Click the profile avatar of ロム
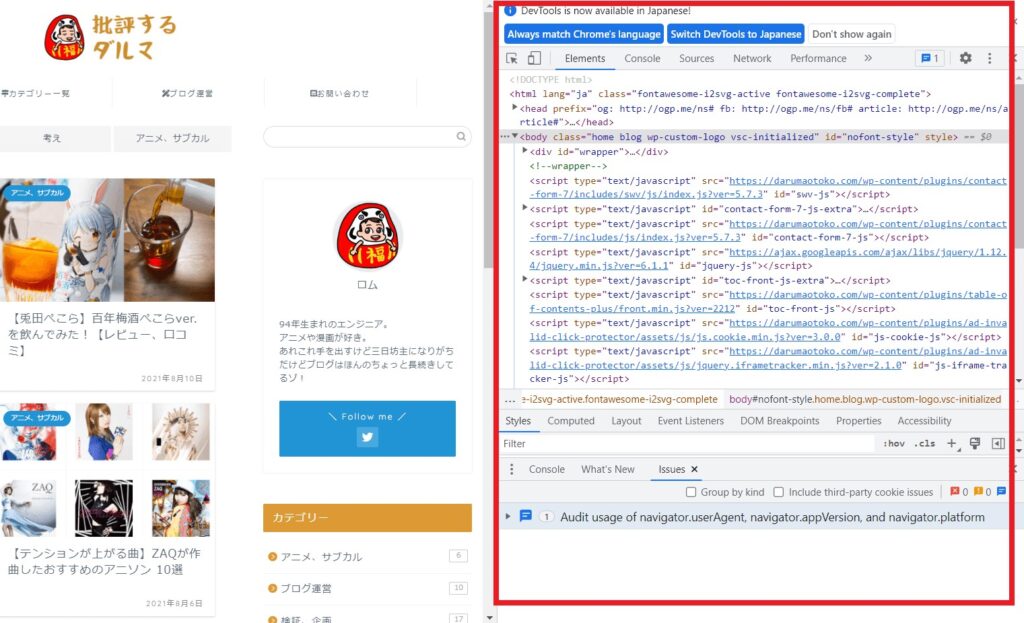This screenshot has width=1024, height=623. click(368, 236)
